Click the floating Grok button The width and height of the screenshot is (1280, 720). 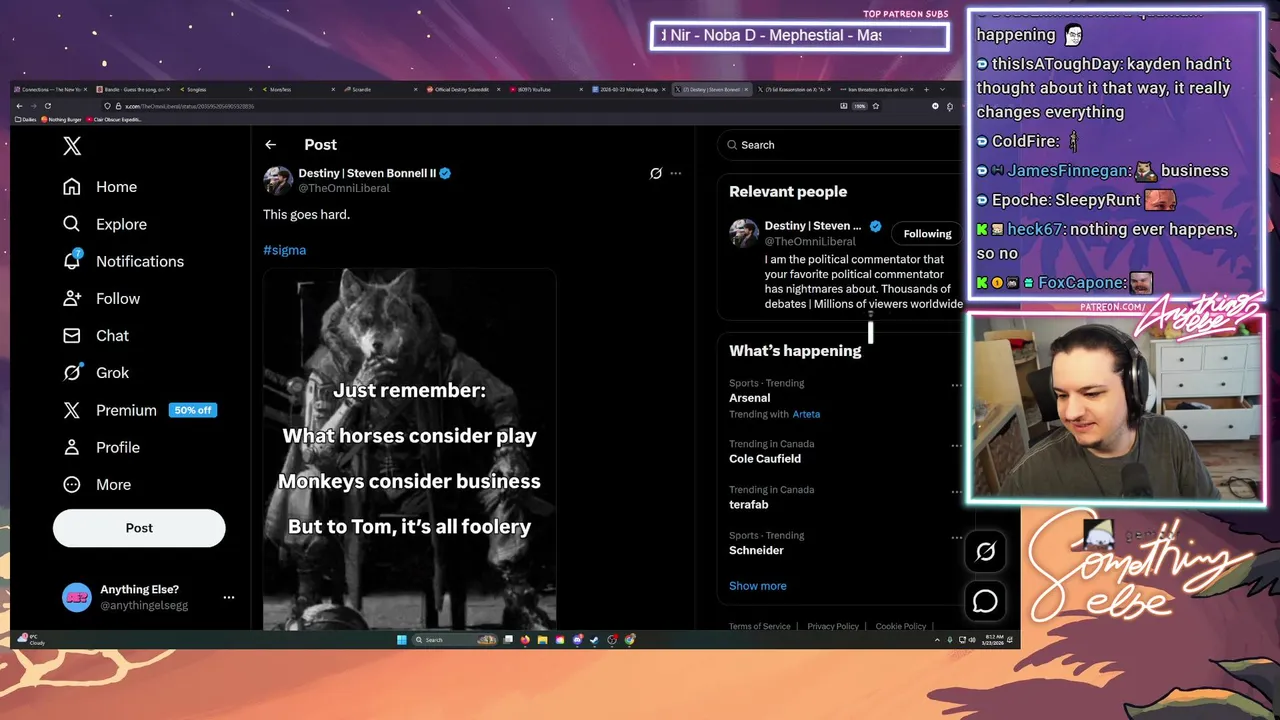pos(985,551)
